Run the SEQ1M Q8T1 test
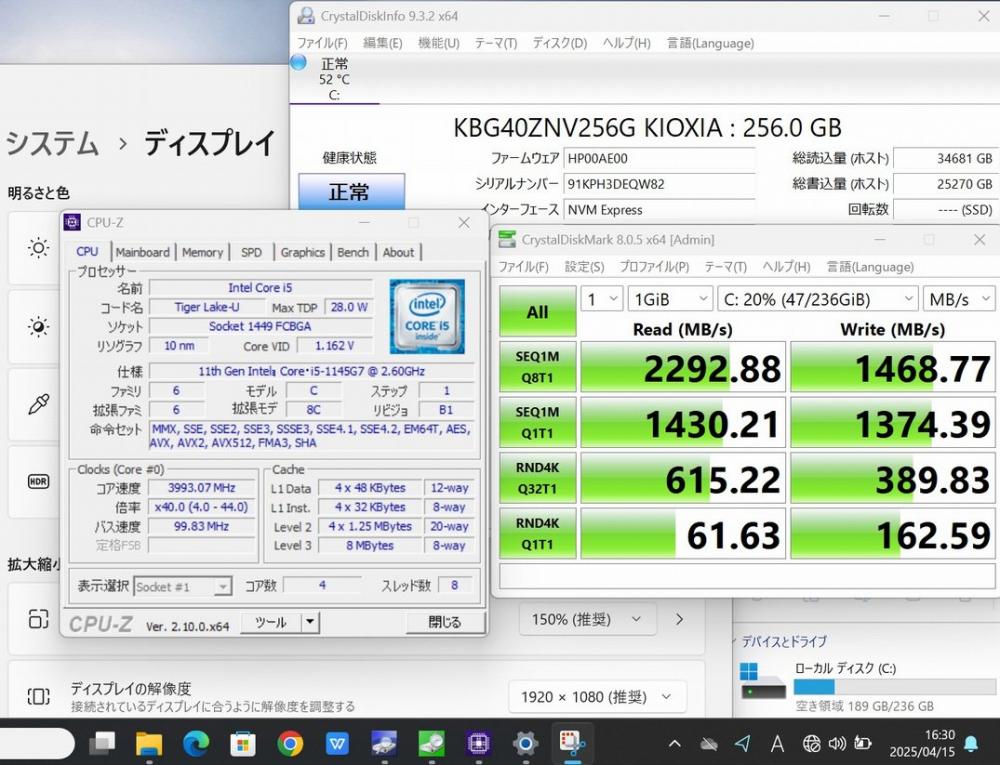The image size is (1000, 765). click(x=538, y=367)
